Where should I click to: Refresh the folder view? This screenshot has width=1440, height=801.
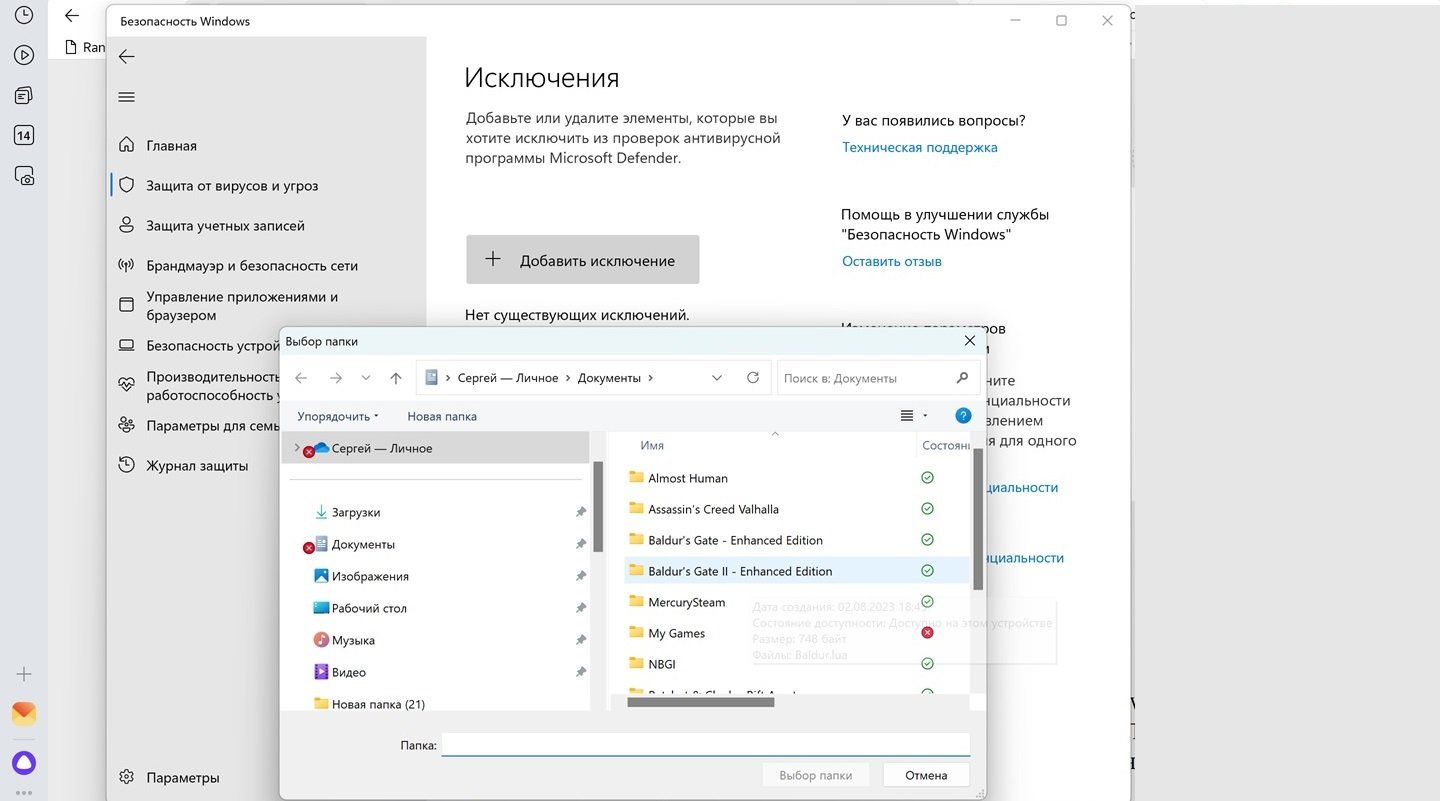coord(753,378)
